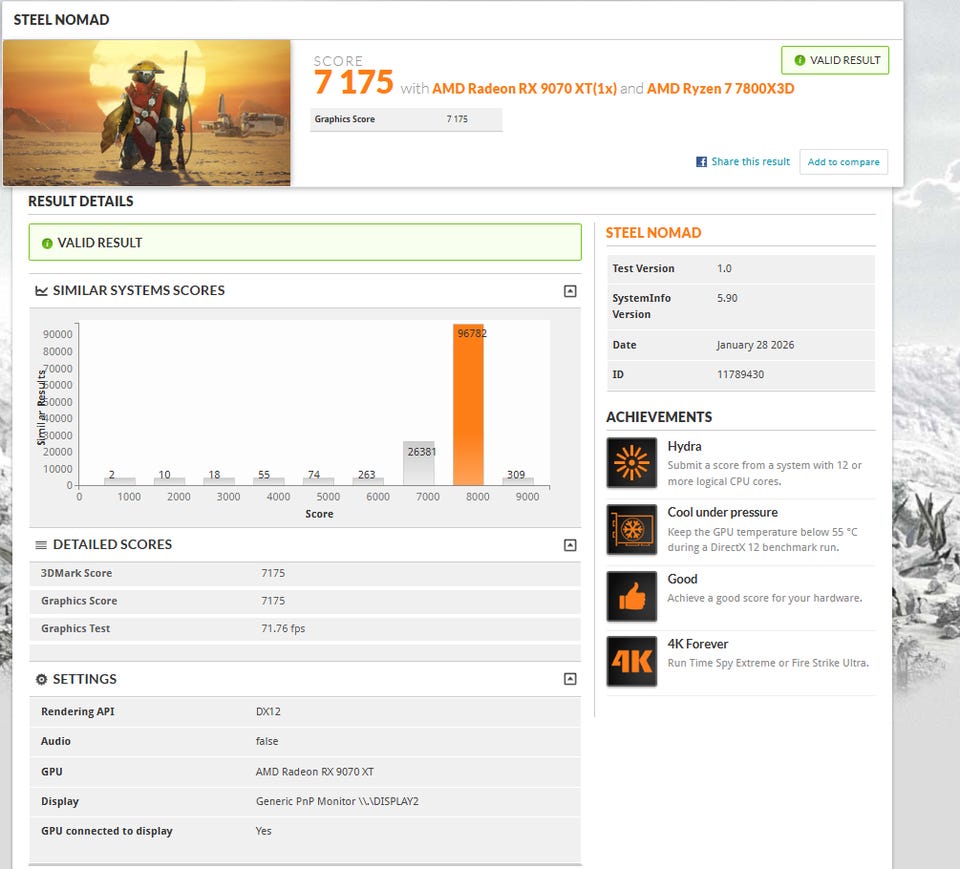Click the Cool under pressure achievement icon
Viewport: 960px width, 869px height.
click(x=631, y=529)
